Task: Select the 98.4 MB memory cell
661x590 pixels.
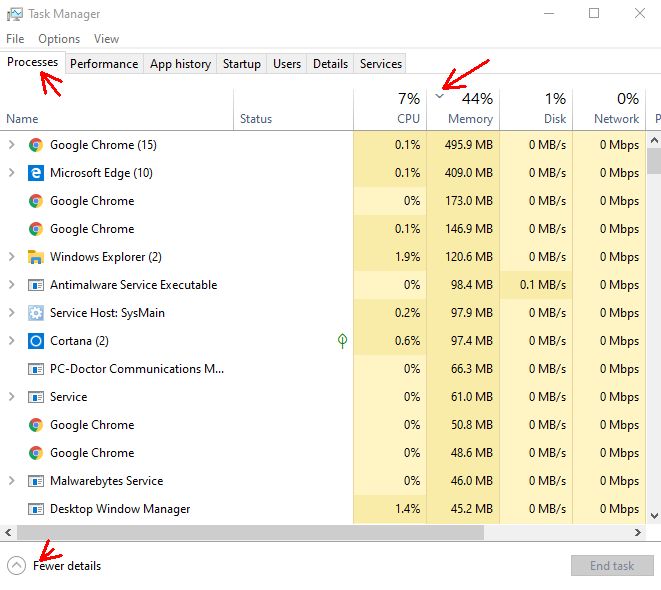Action: point(463,285)
